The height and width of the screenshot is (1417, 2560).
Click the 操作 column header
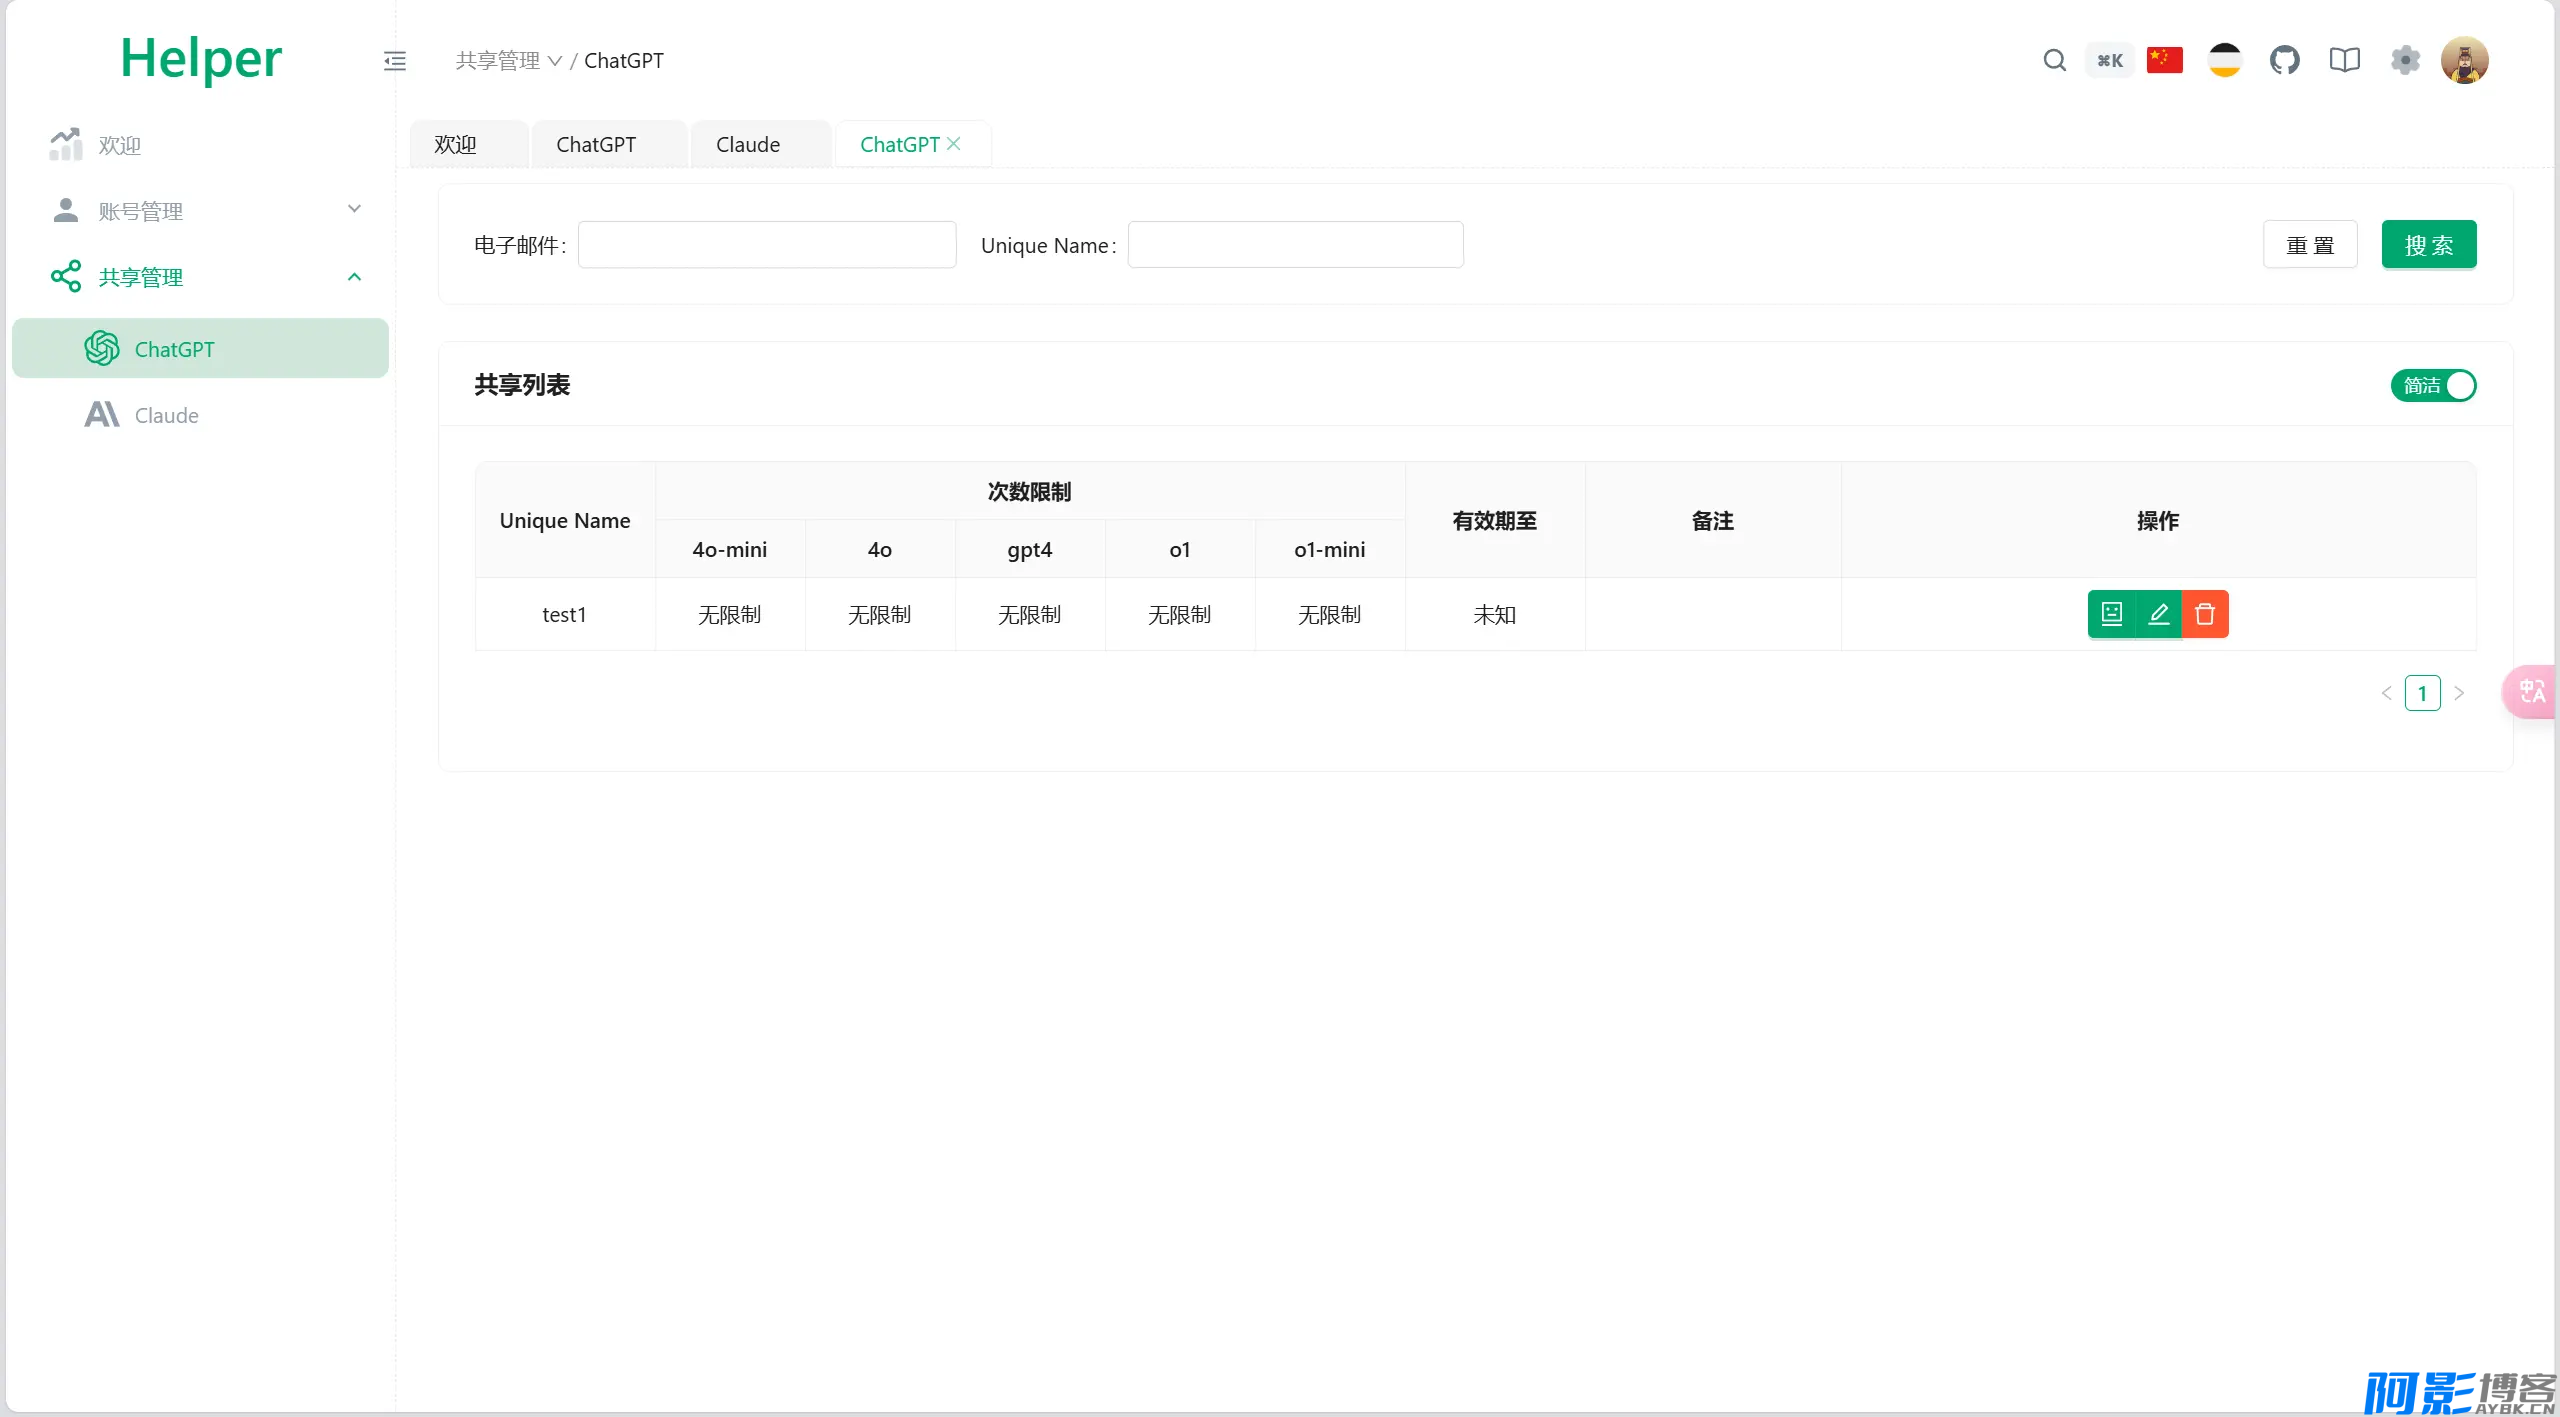pos(2158,521)
